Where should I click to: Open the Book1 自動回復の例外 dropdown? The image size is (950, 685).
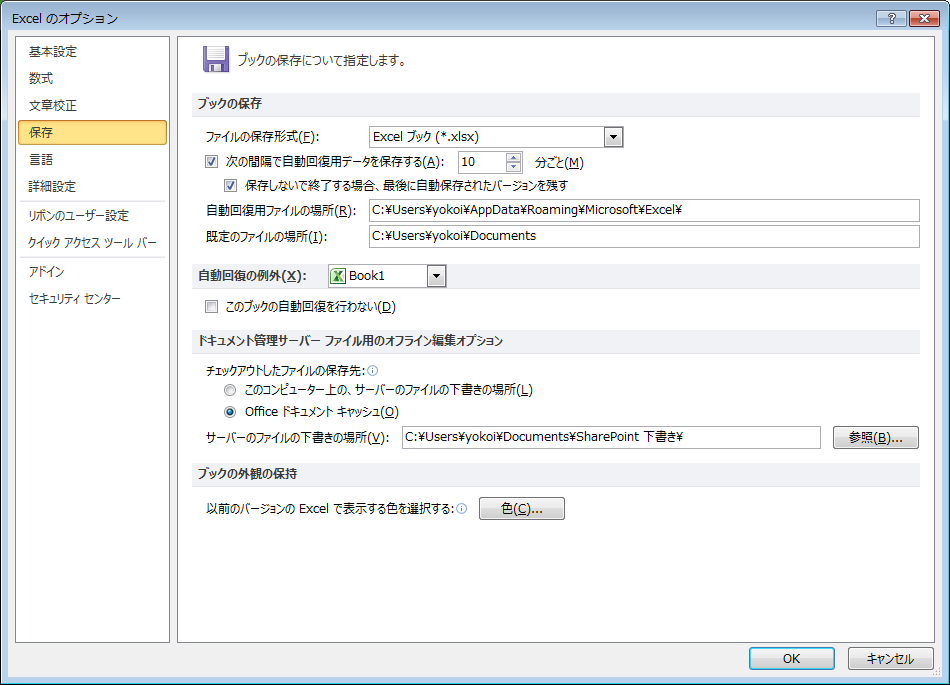436,276
